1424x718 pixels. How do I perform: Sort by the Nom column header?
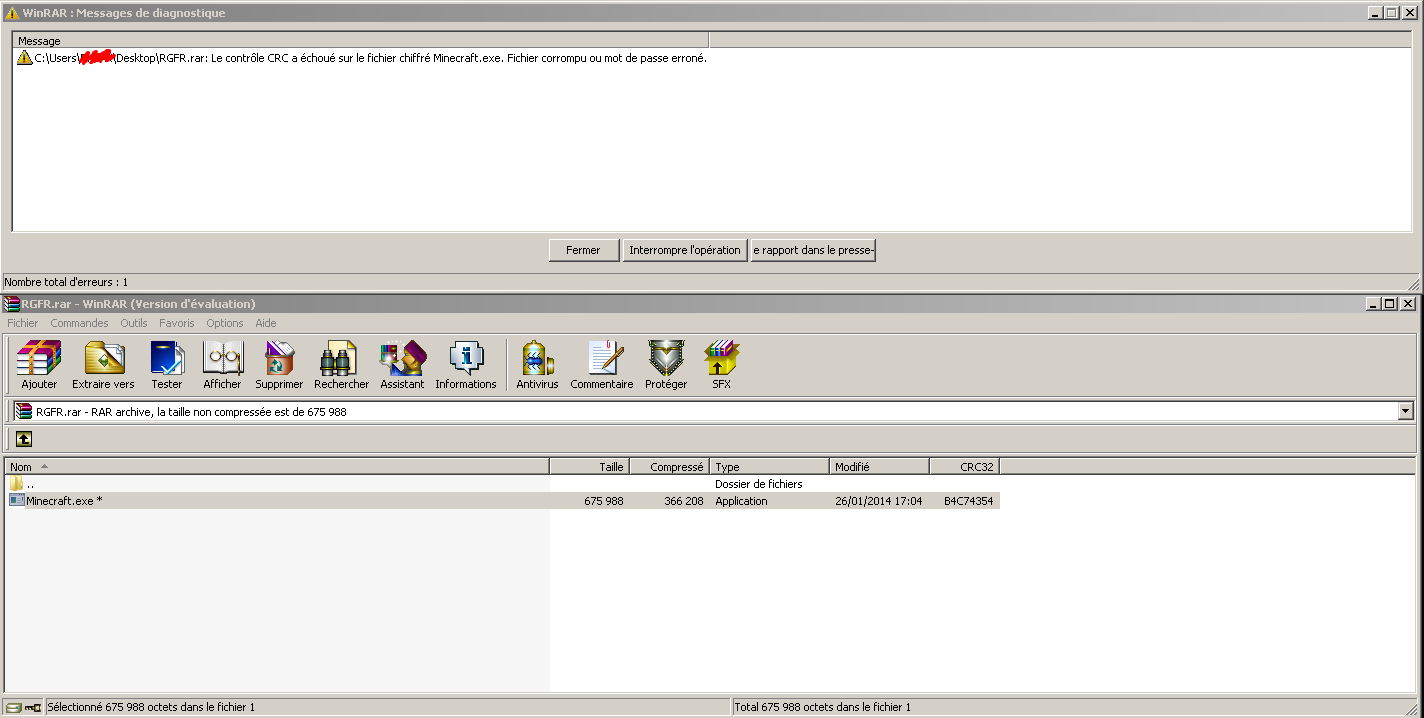(x=277, y=467)
